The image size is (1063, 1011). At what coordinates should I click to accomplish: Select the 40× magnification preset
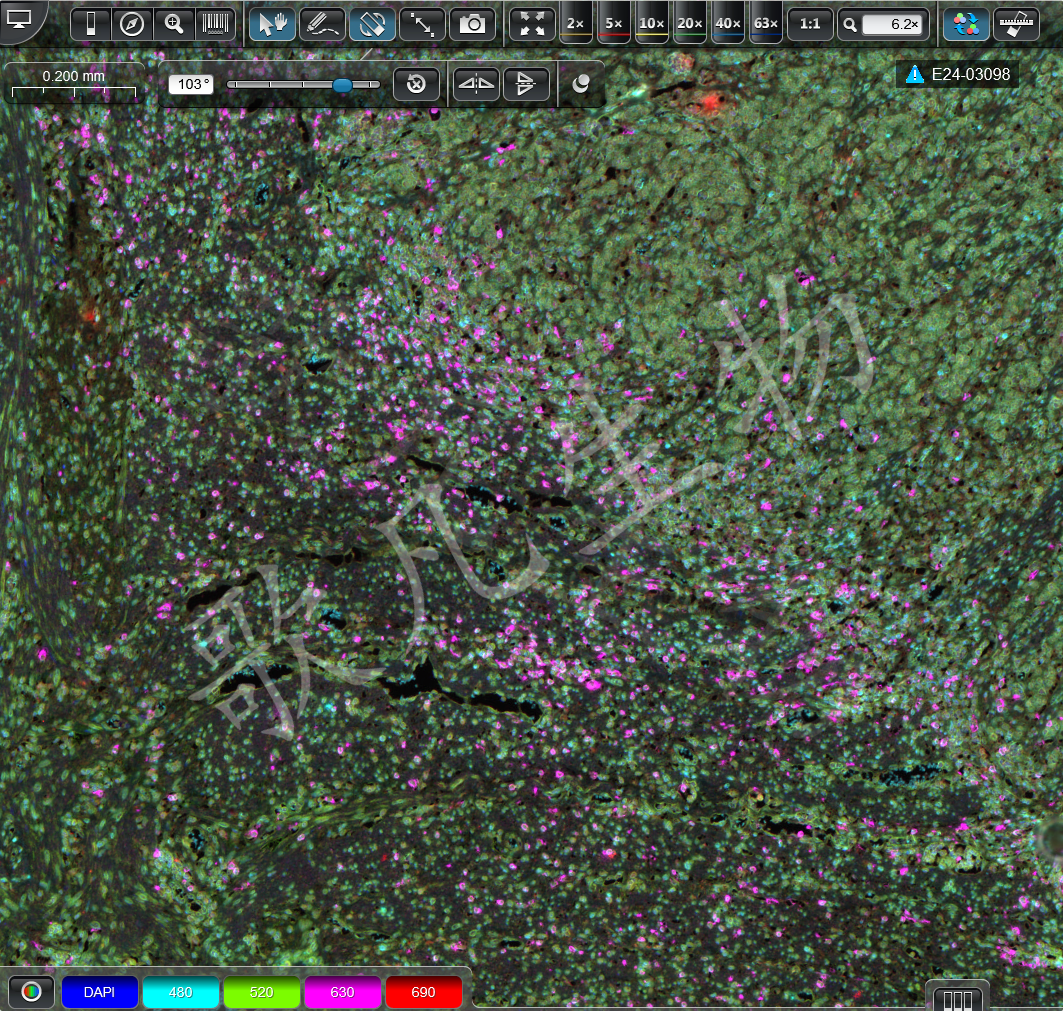pyautogui.click(x=727, y=24)
